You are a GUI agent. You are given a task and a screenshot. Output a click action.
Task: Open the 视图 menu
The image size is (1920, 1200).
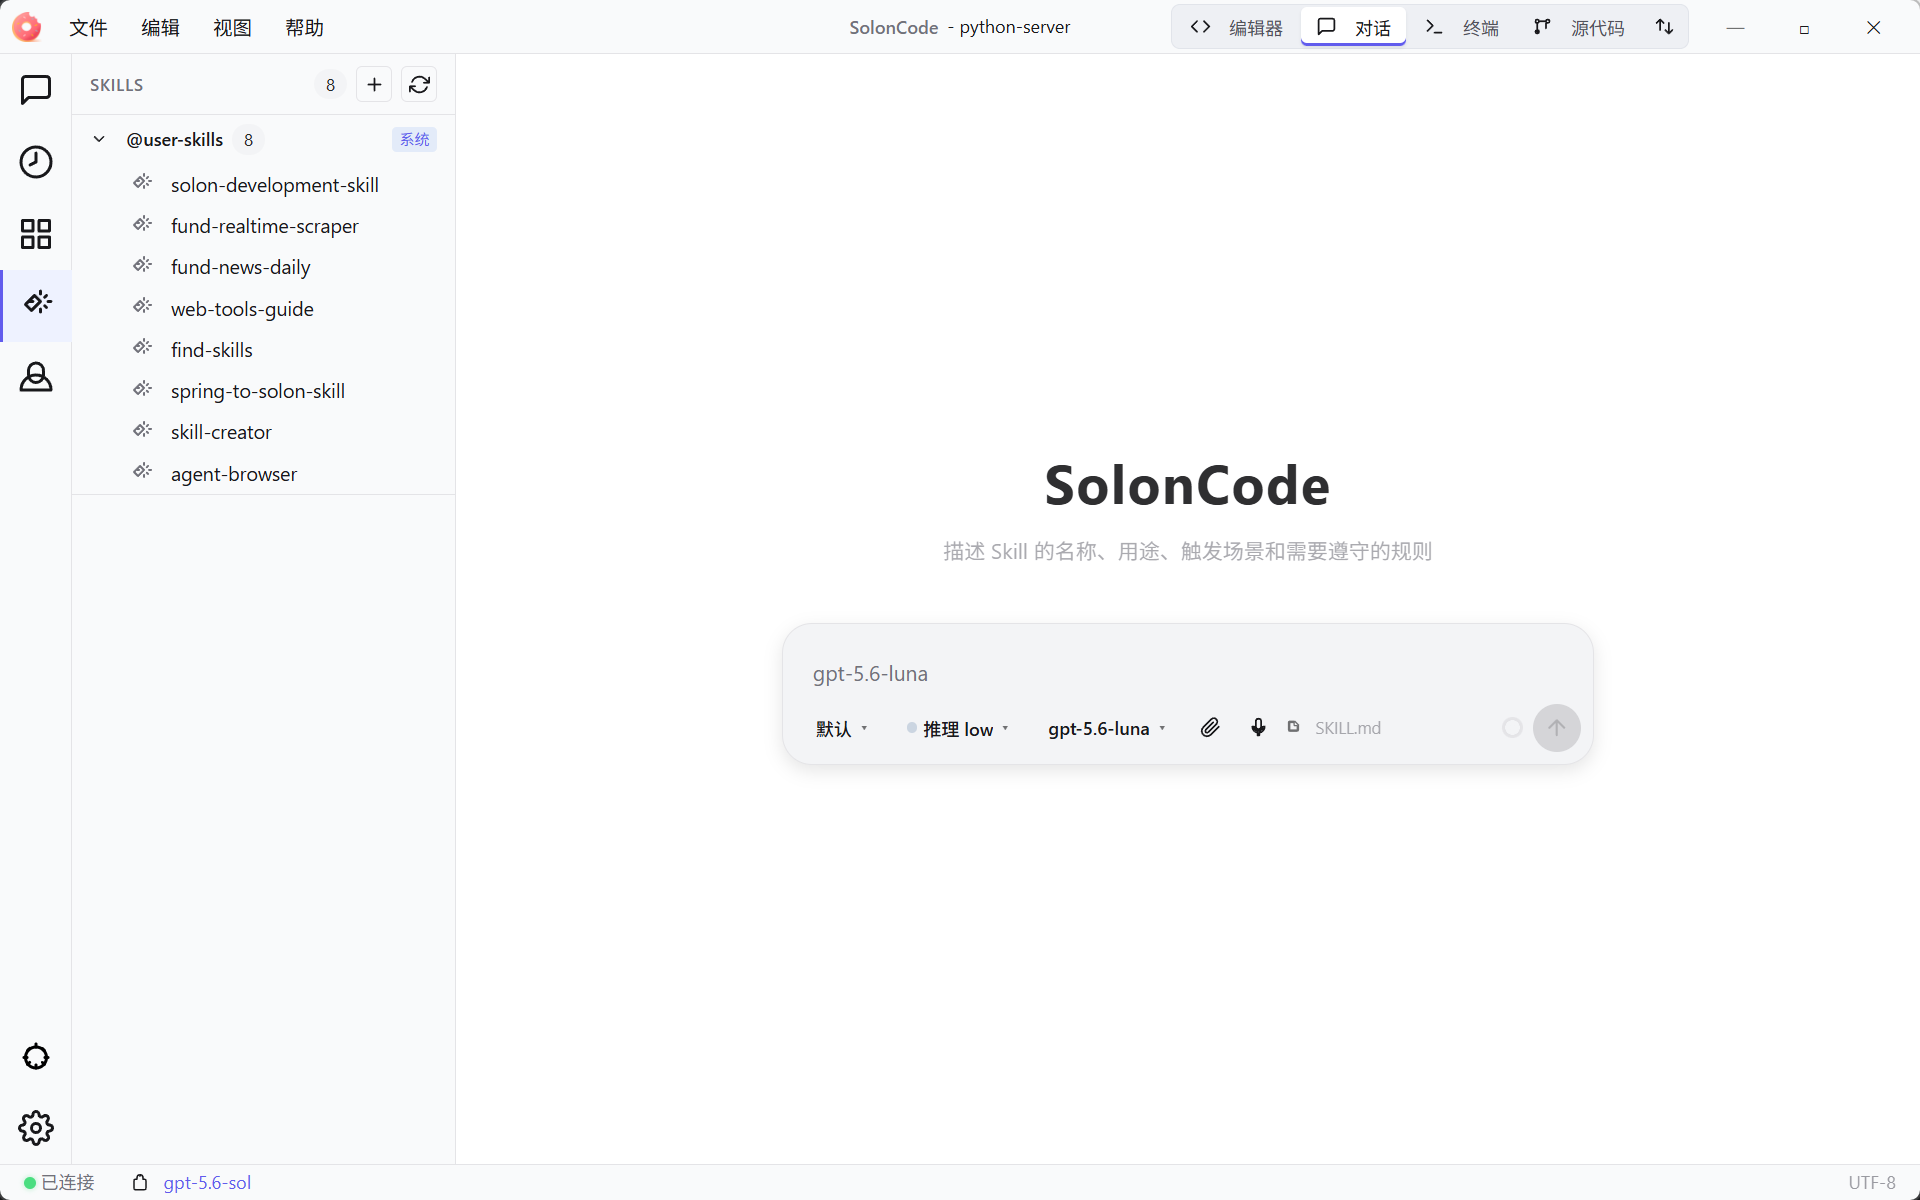point(232,27)
